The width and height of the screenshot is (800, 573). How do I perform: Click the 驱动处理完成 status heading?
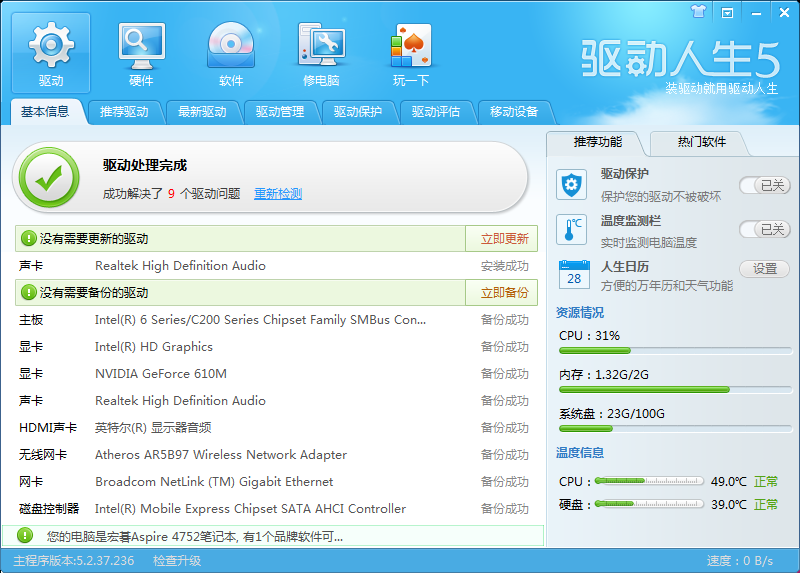pos(145,165)
